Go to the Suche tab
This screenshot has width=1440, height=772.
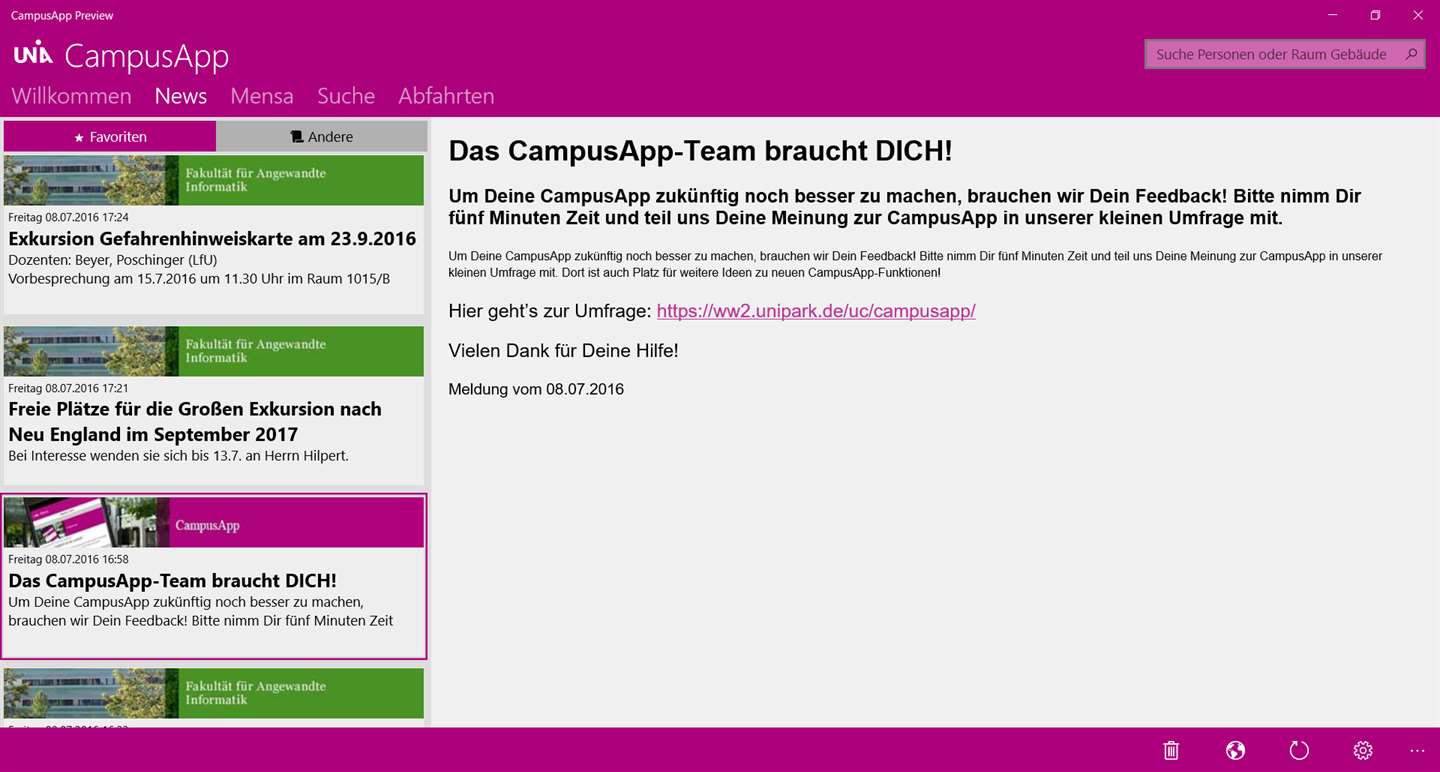346,96
